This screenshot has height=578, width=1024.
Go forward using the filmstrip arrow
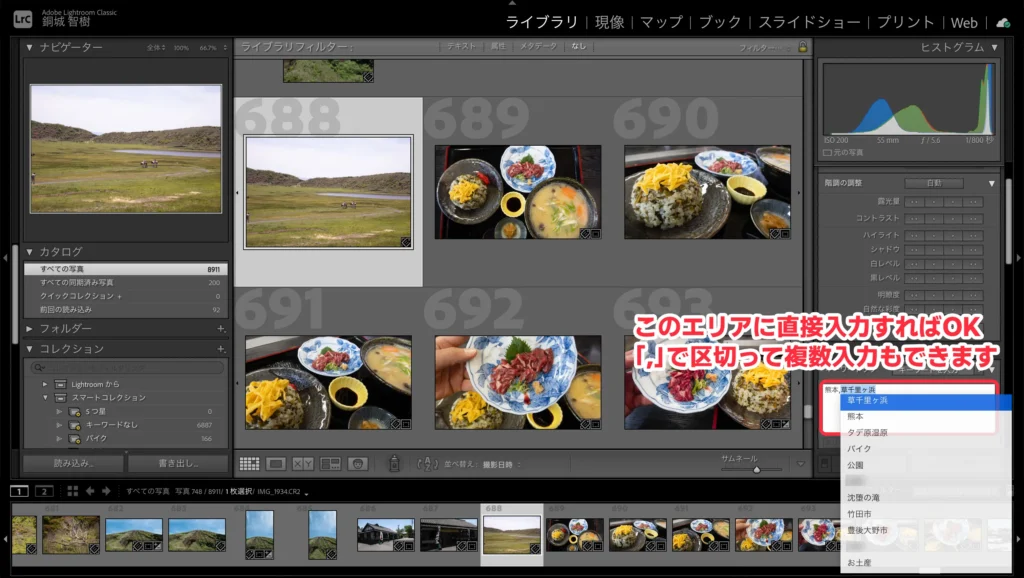(107, 491)
